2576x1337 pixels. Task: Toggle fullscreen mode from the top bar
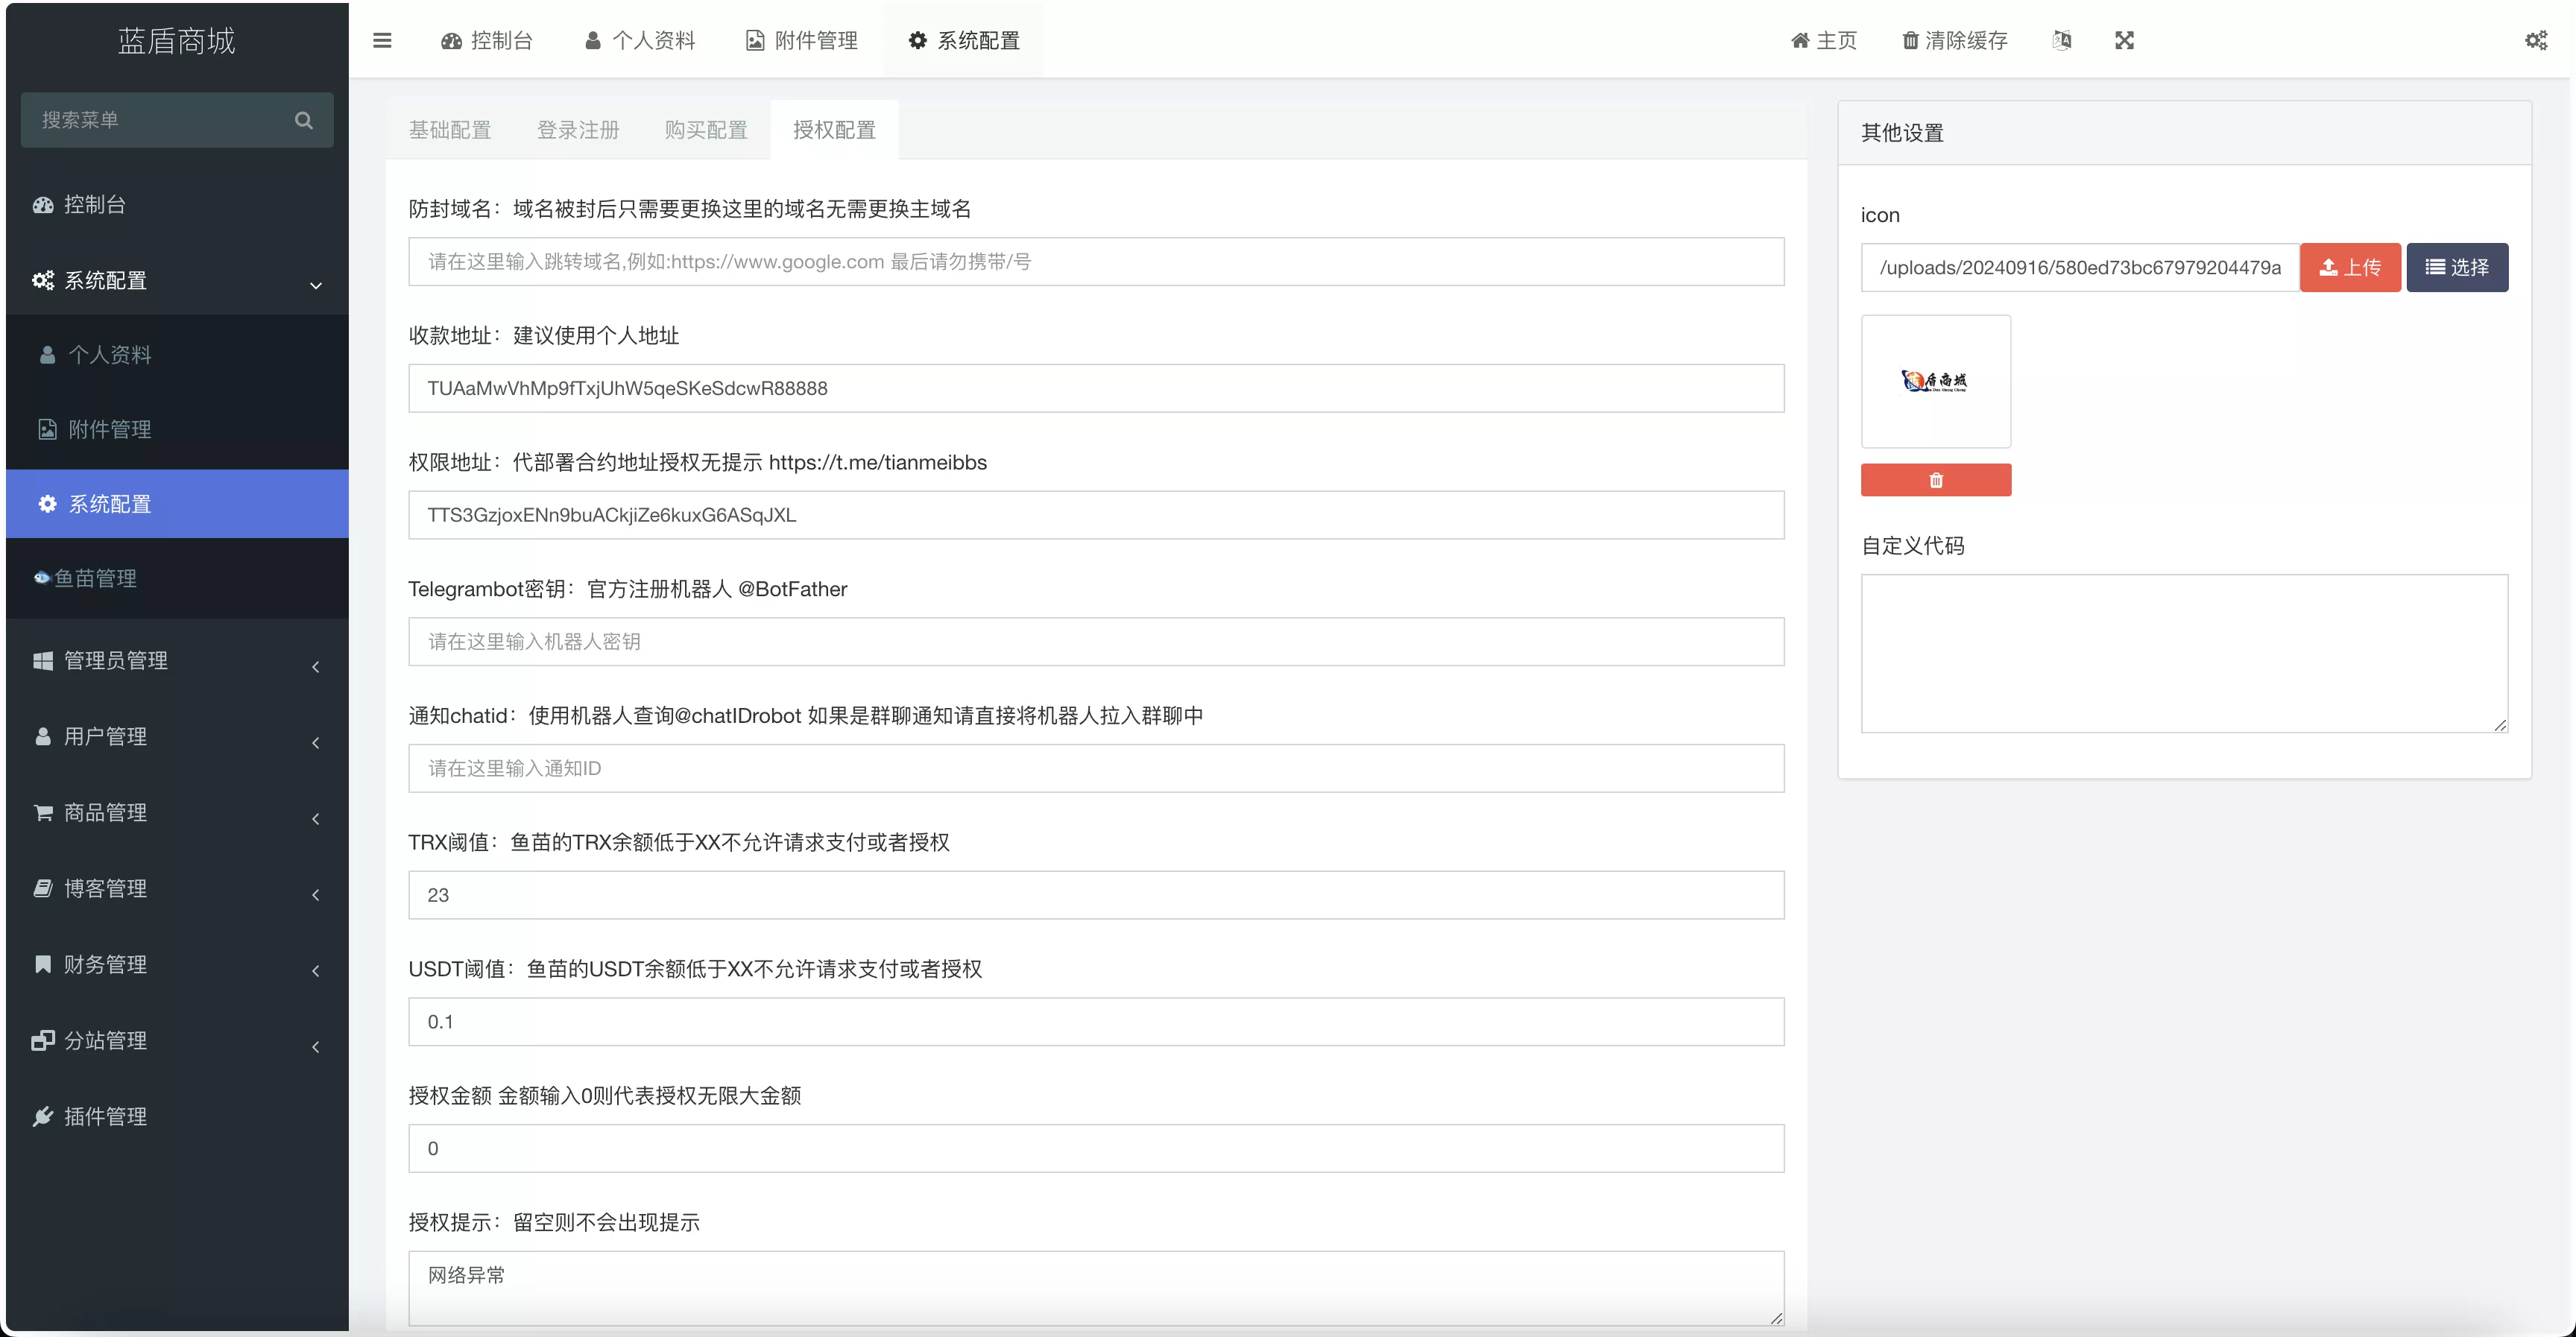point(2125,40)
